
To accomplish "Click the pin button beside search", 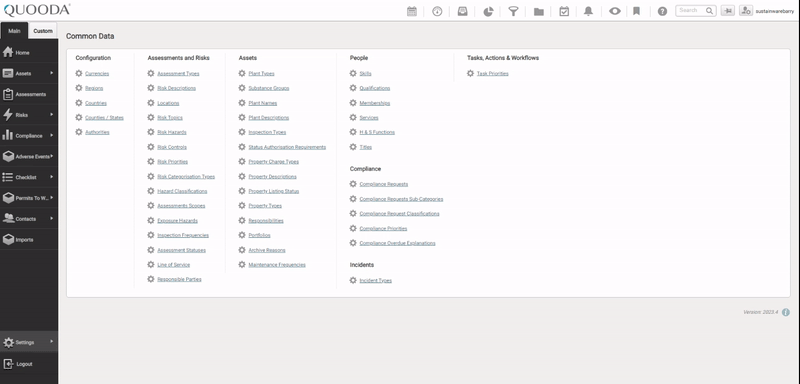I will (x=728, y=11).
